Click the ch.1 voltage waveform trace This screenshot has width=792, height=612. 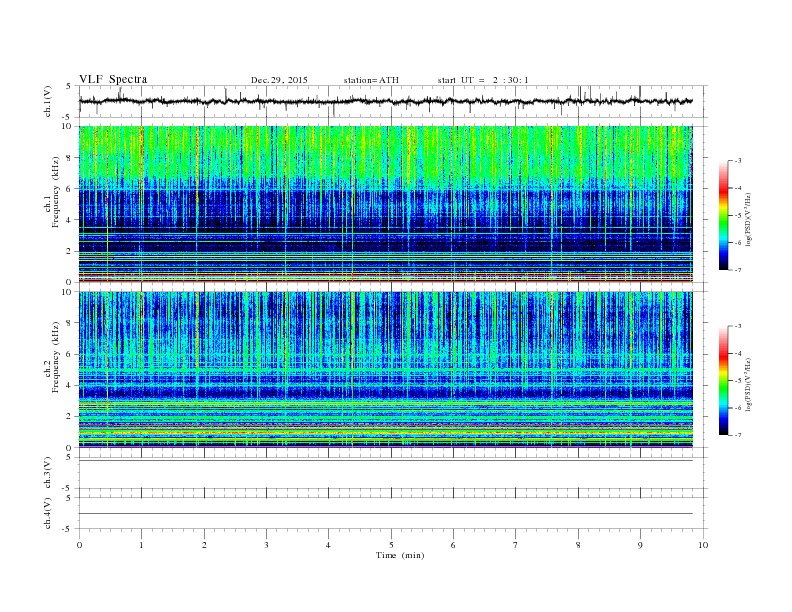386,101
